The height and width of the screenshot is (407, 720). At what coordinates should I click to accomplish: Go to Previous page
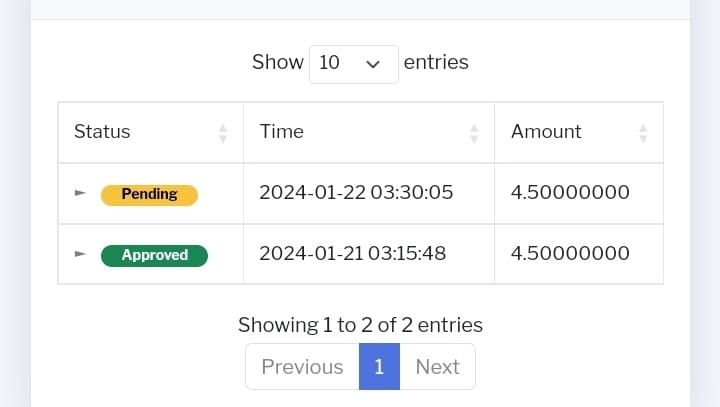coord(303,367)
